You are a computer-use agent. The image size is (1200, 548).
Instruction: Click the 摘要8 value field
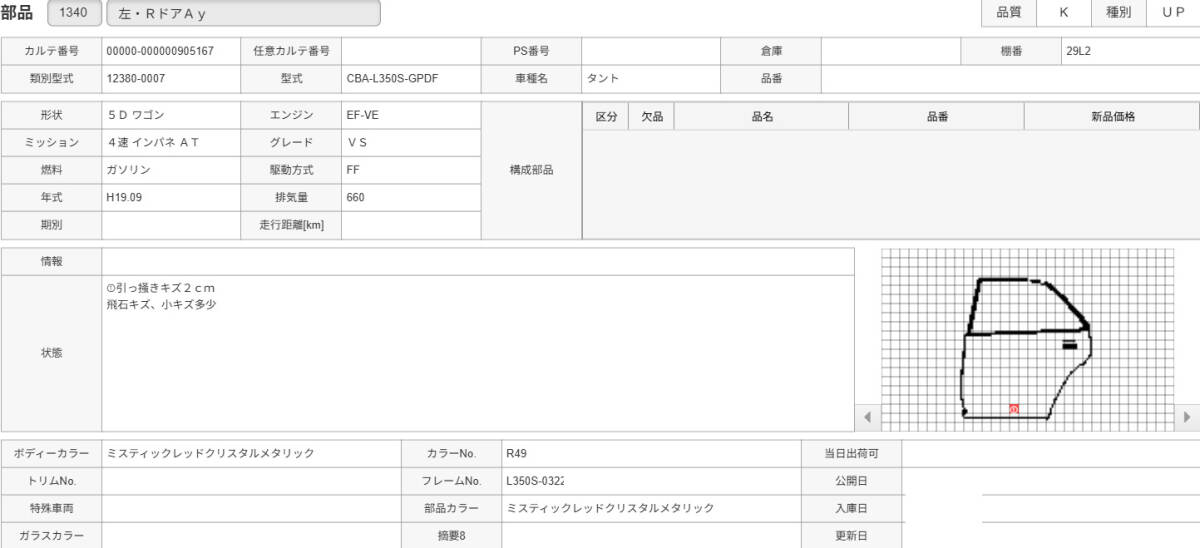pos(651,535)
